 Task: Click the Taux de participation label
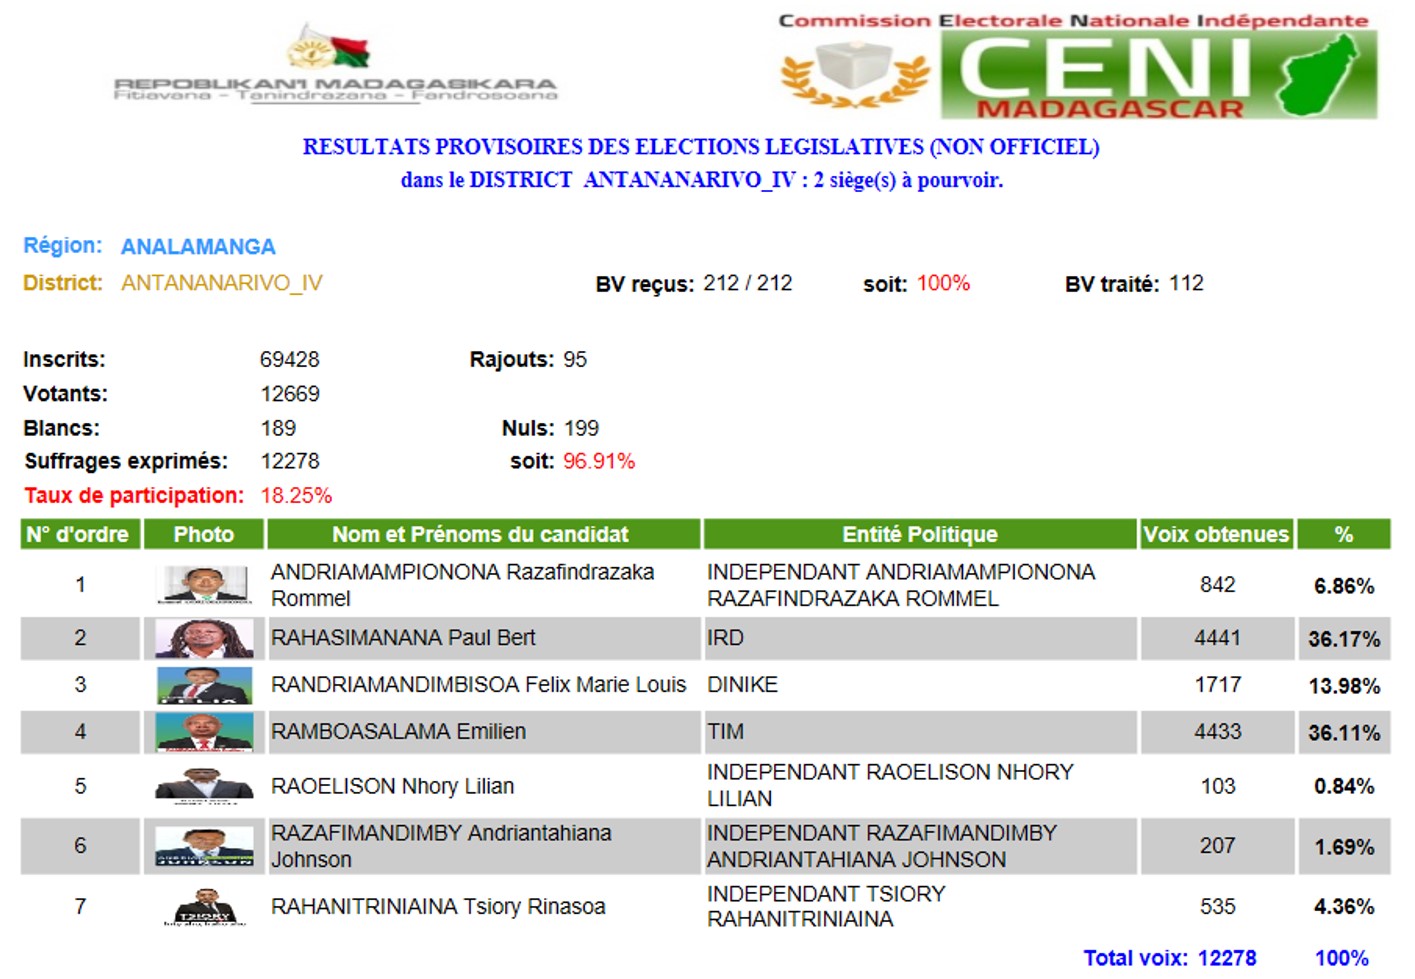(x=134, y=495)
